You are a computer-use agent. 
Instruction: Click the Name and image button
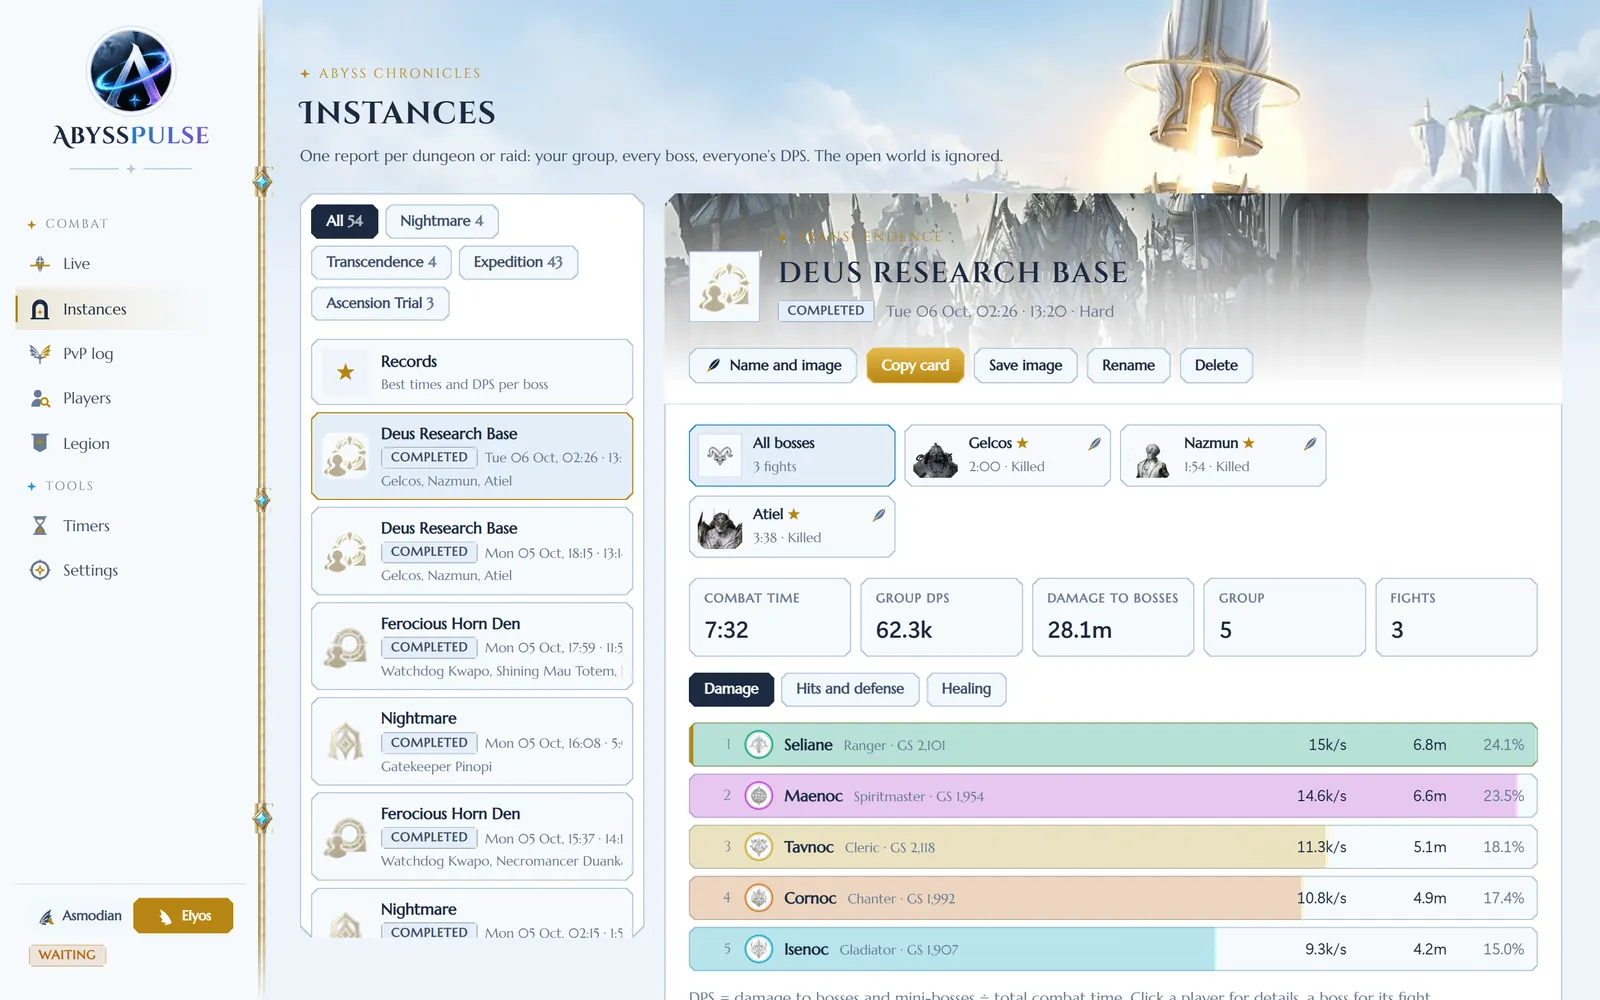[773, 365]
